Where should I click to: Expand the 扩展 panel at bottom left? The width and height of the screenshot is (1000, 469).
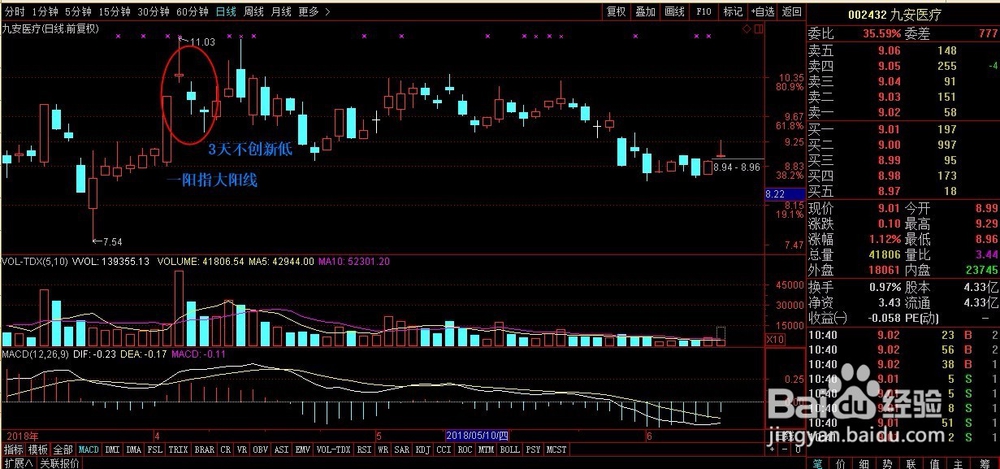17,463
